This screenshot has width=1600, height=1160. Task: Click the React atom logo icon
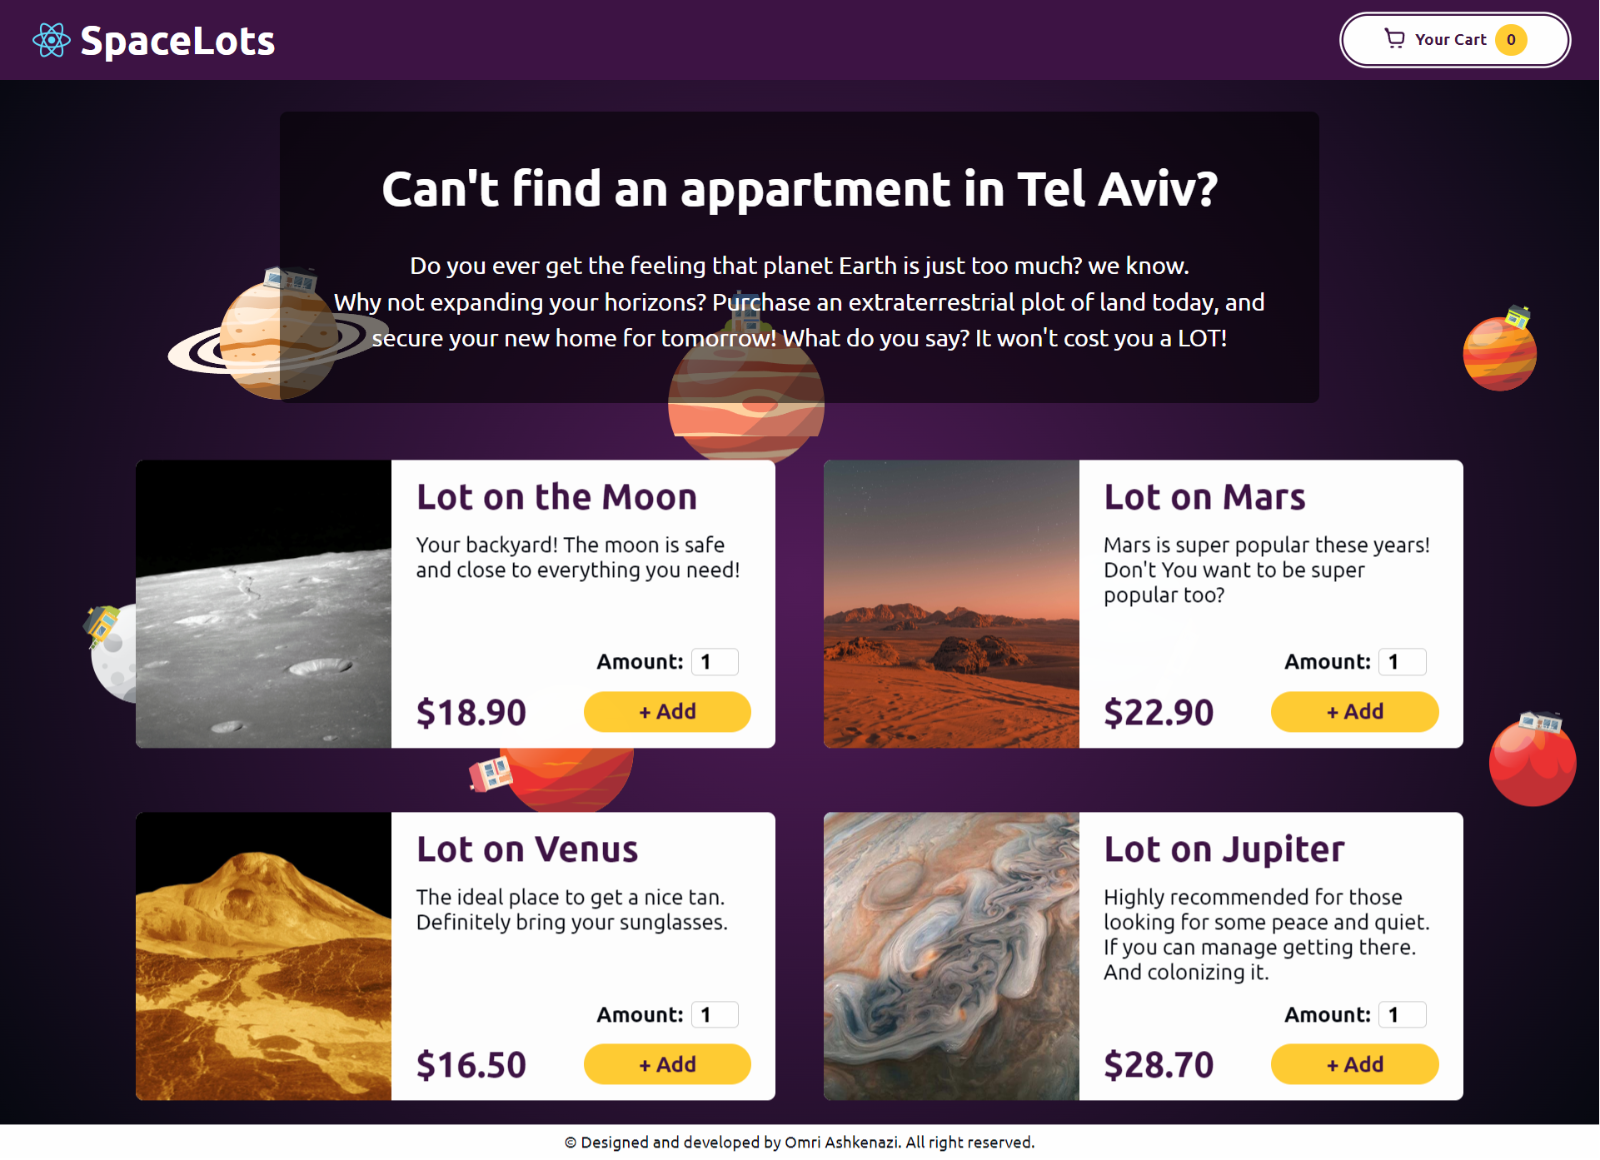51,40
